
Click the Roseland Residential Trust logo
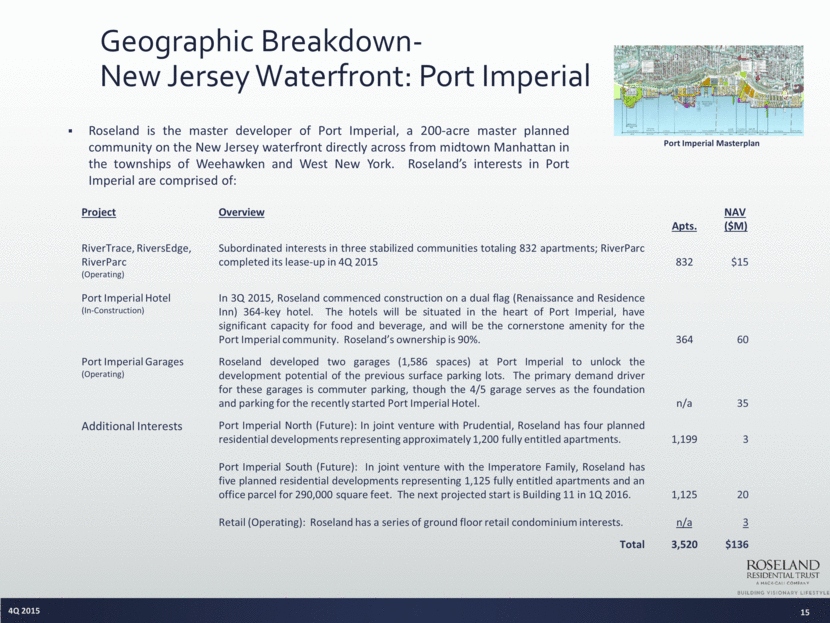783,576
